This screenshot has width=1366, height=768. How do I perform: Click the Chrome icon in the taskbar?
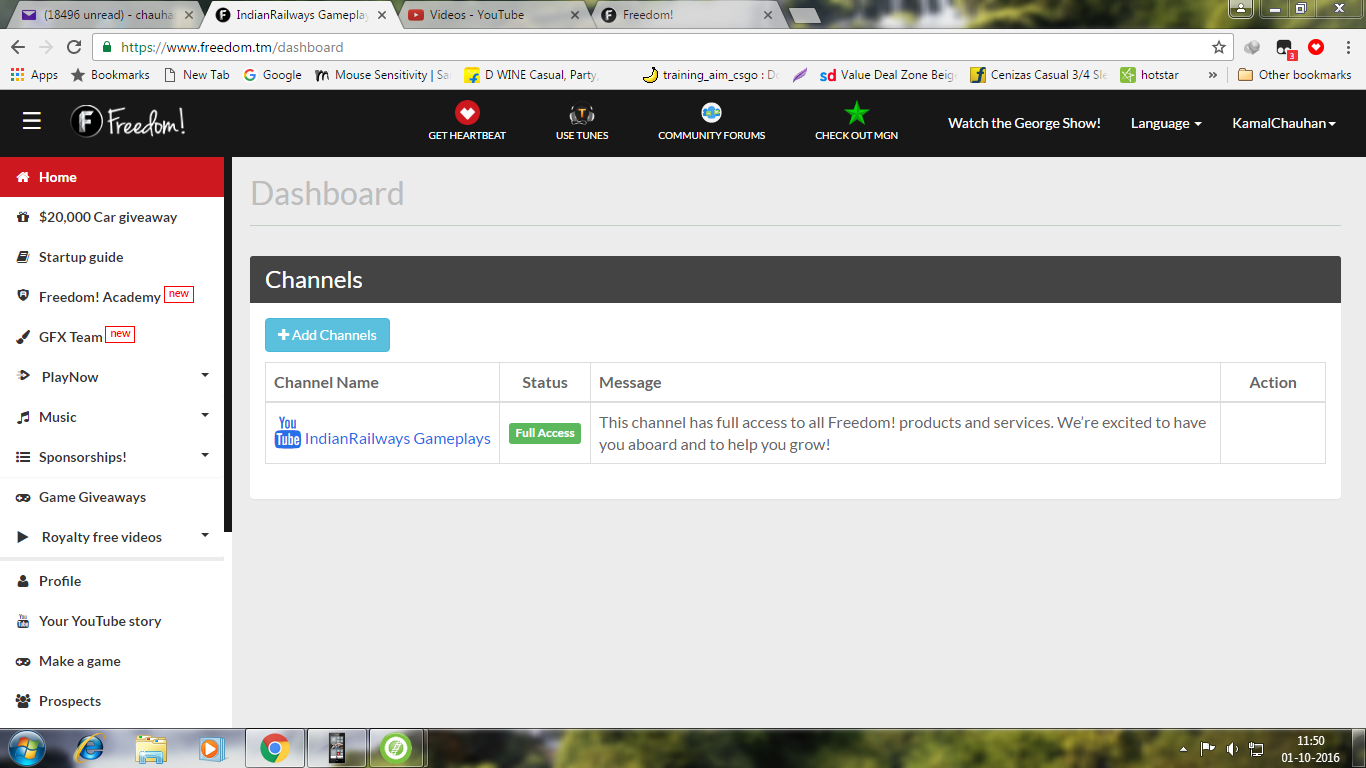(275, 748)
